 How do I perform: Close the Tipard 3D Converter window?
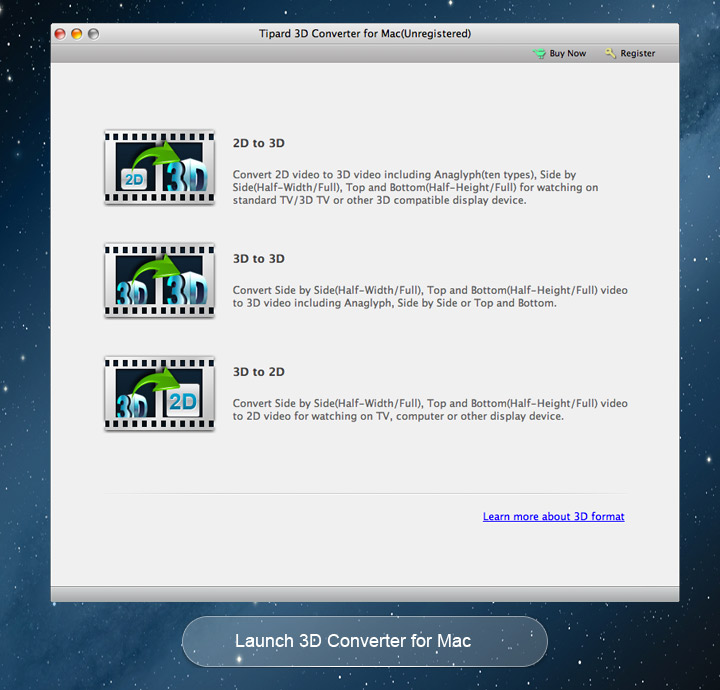tap(60, 34)
